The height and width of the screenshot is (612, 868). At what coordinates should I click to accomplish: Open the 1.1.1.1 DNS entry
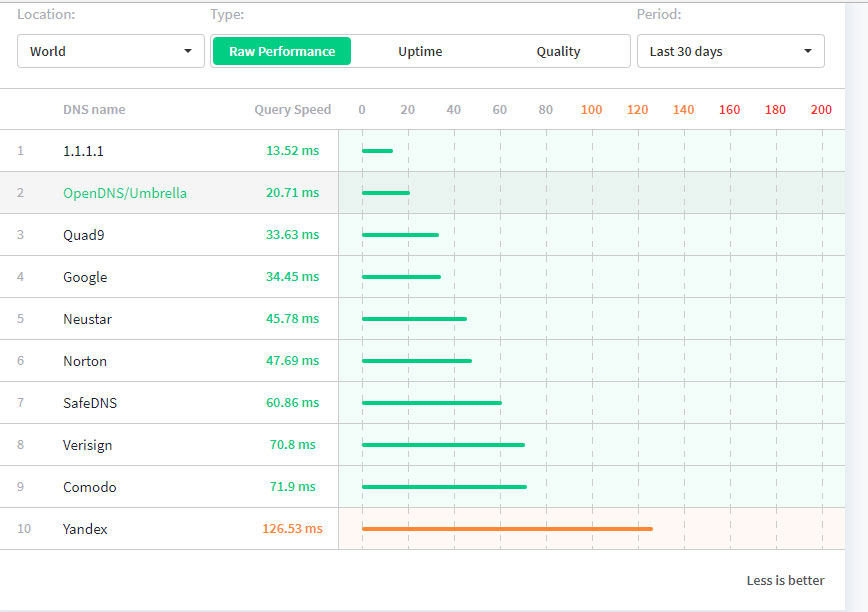click(83, 151)
